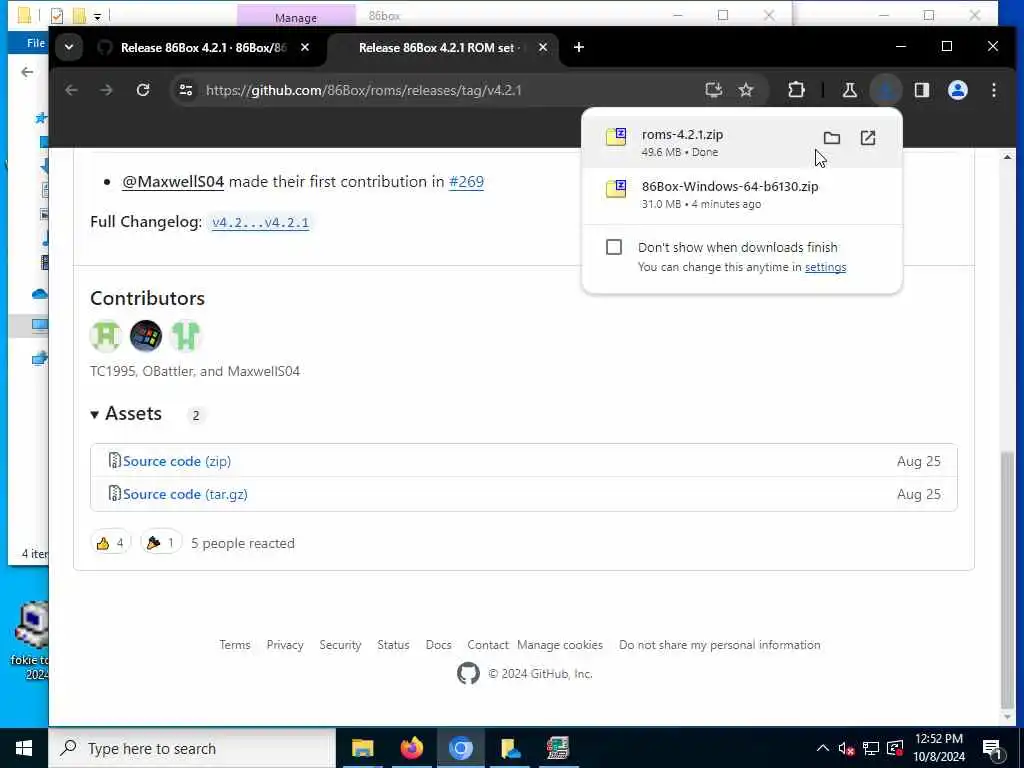Click the muted volume tray icon
1024x768 pixels.
[846, 749]
